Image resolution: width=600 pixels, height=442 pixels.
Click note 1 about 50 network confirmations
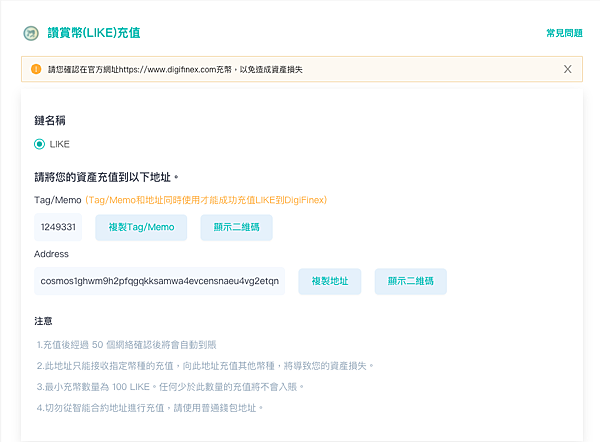pos(127,345)
